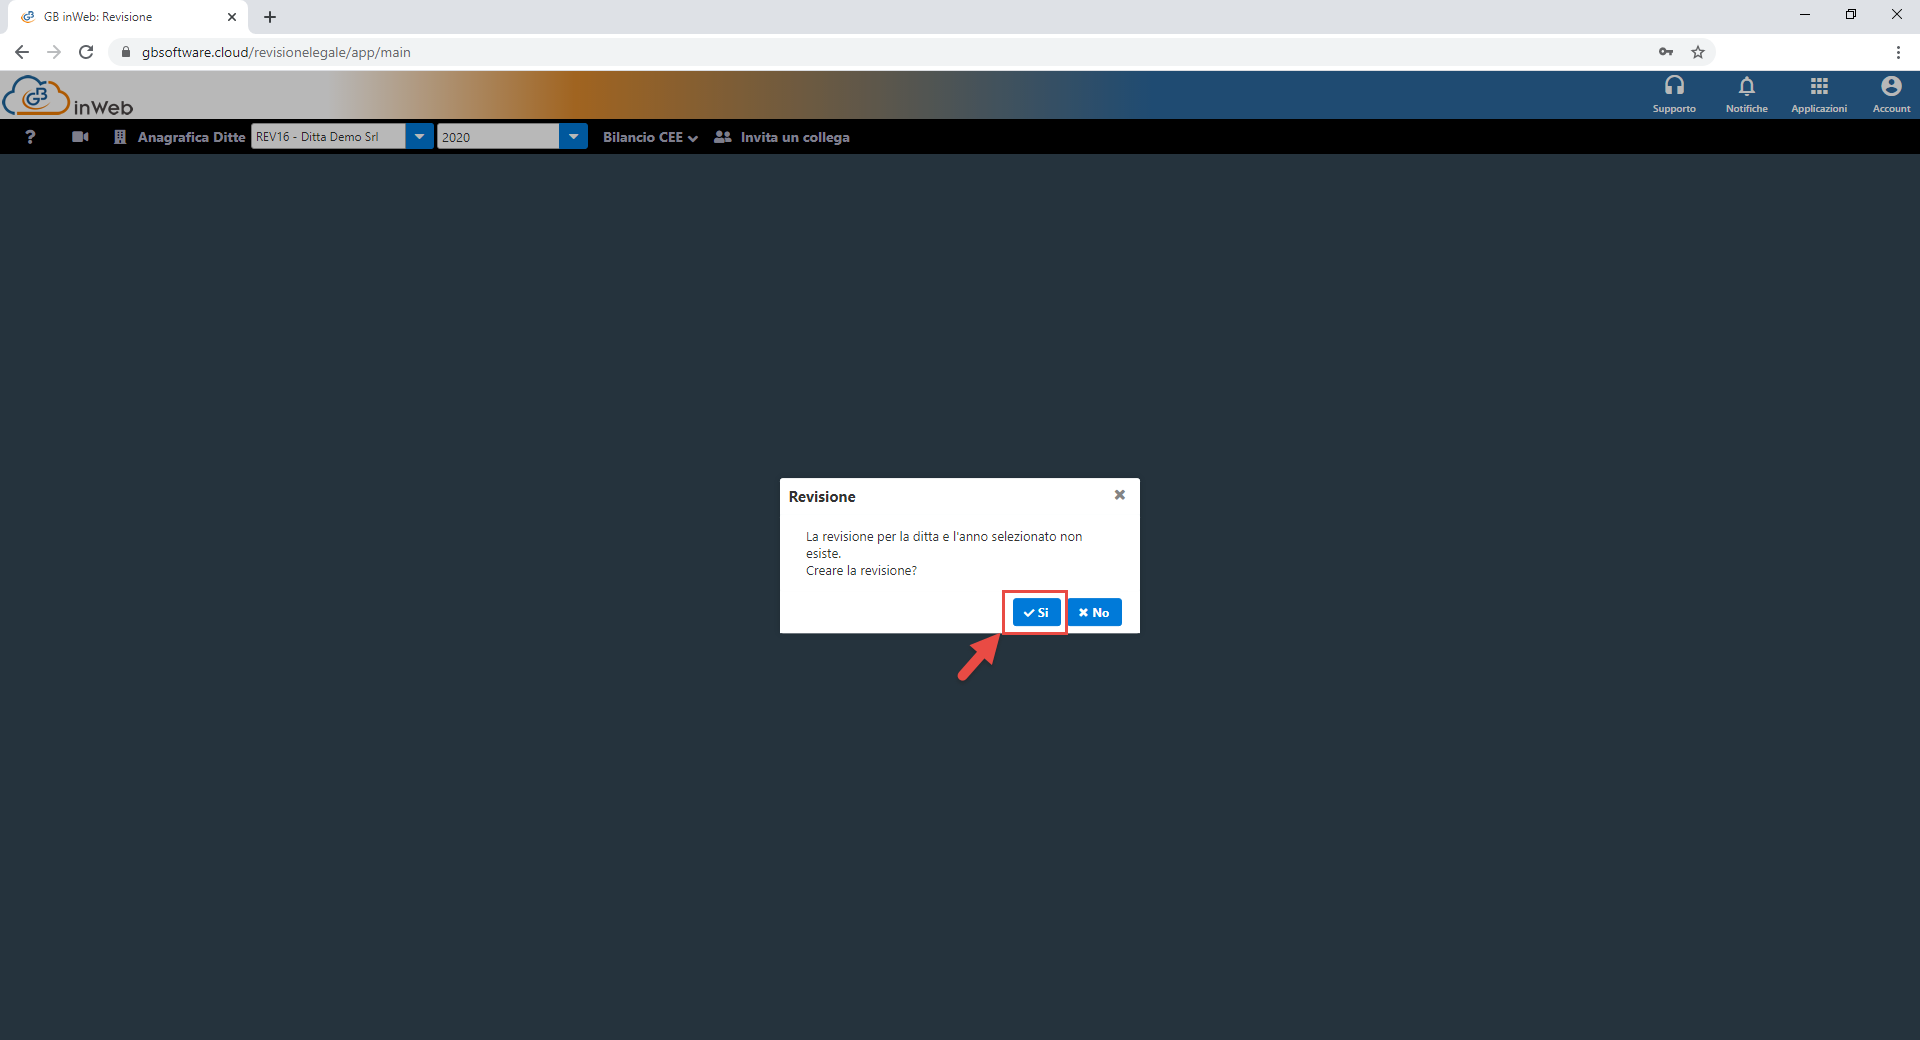Click the question mark help icon

pos(31,137)
